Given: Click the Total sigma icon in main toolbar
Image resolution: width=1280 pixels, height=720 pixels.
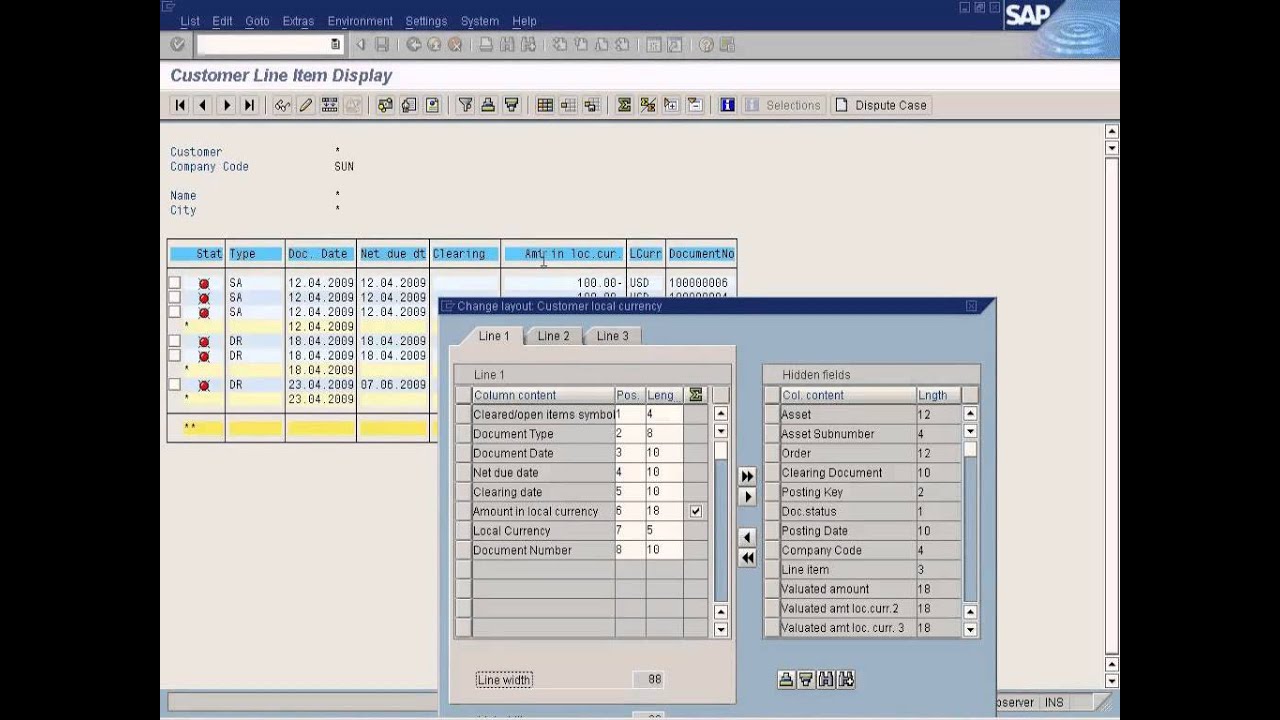Looking at the screenshot, I should click(624, 105).
